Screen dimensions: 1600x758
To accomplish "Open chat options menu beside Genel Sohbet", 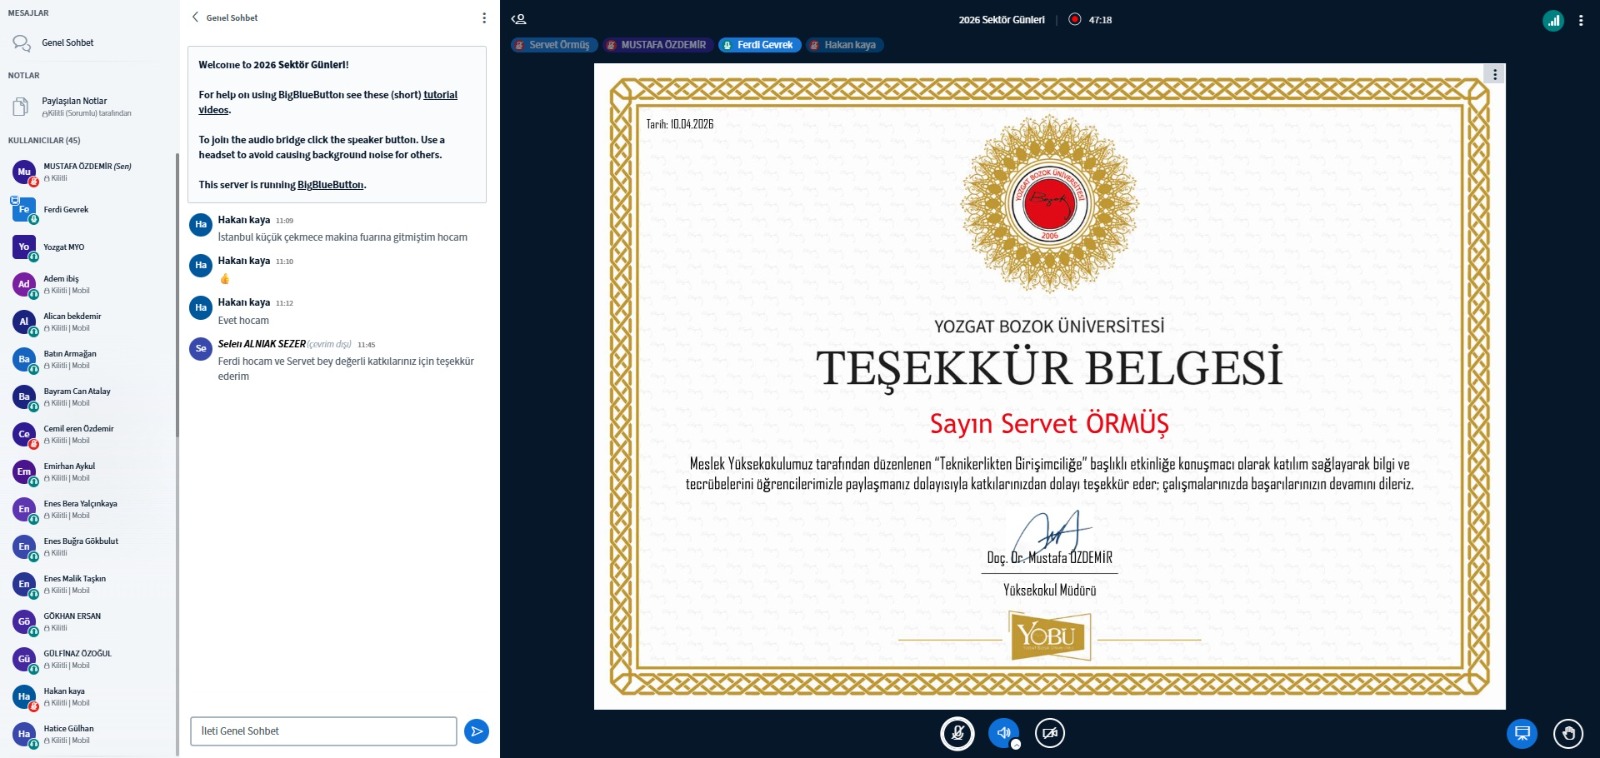I will pyautogui.click(x=484, y=18).
